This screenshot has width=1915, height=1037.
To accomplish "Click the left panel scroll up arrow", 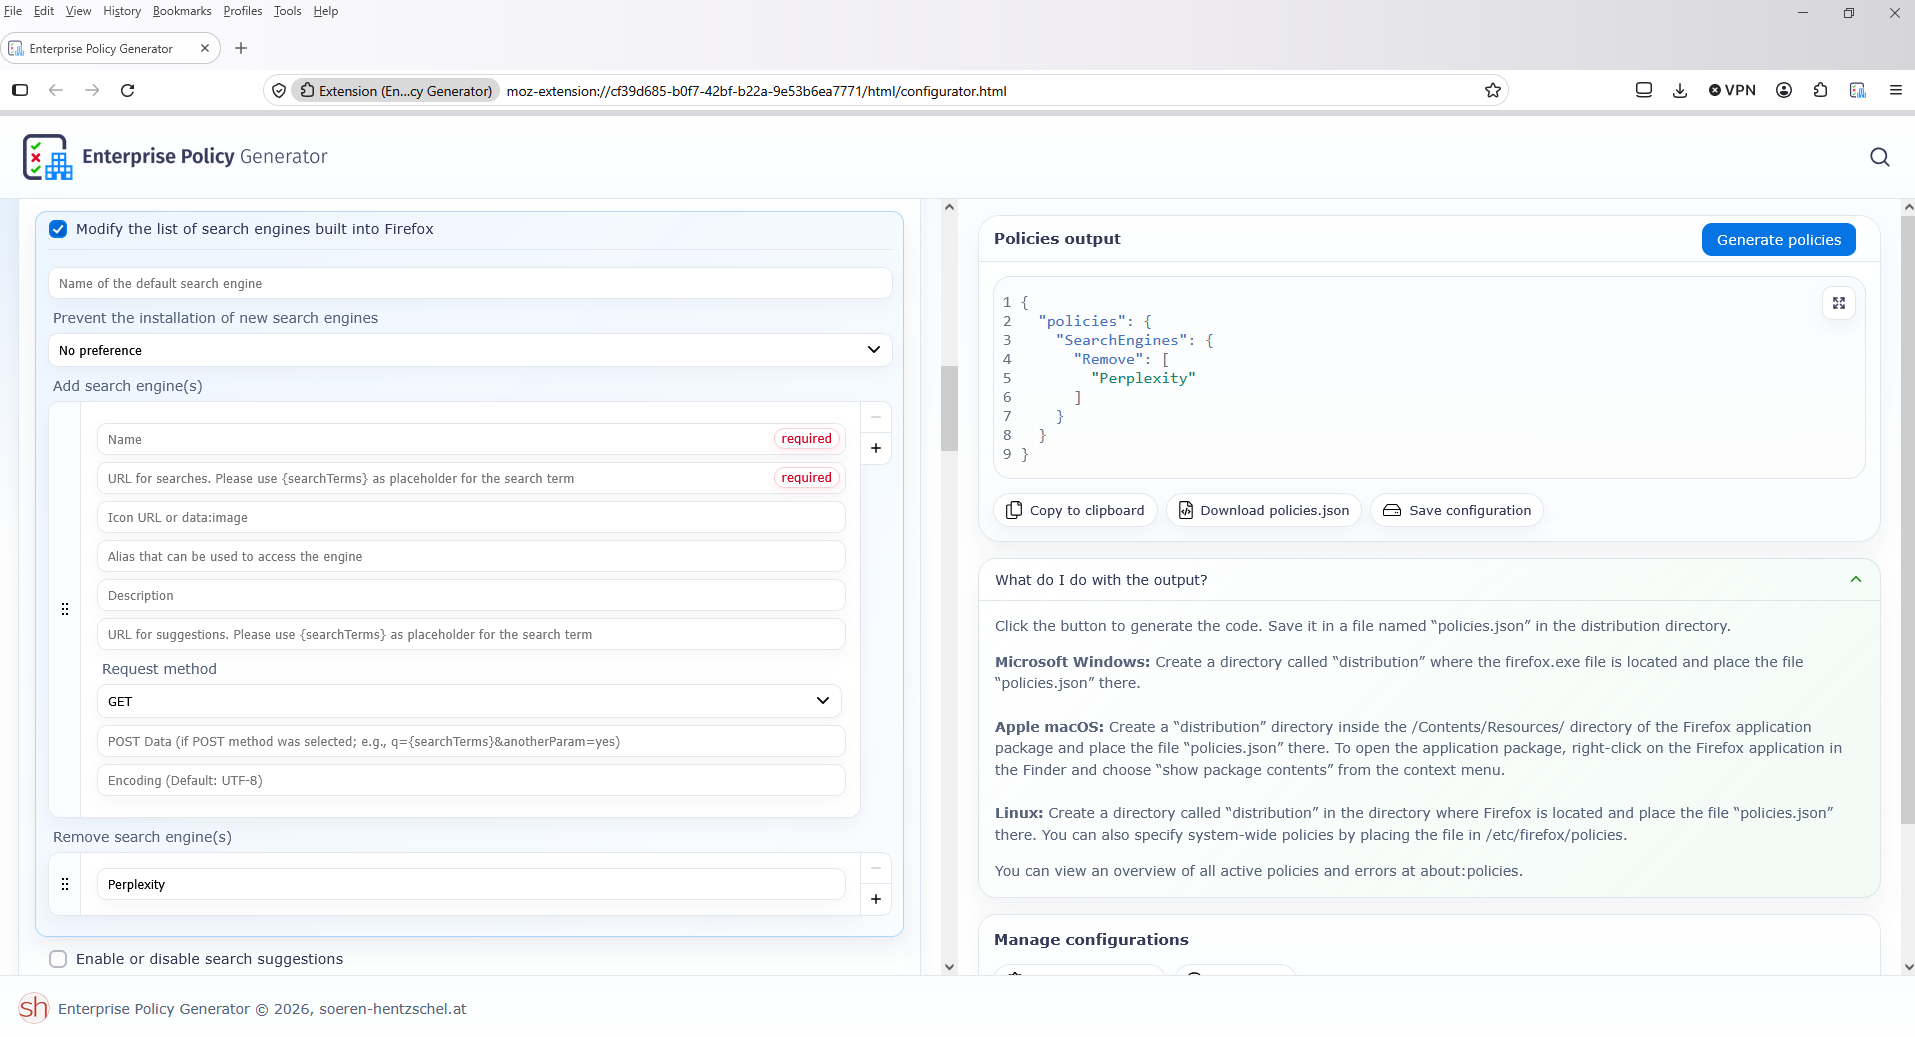I will point(949,207).
